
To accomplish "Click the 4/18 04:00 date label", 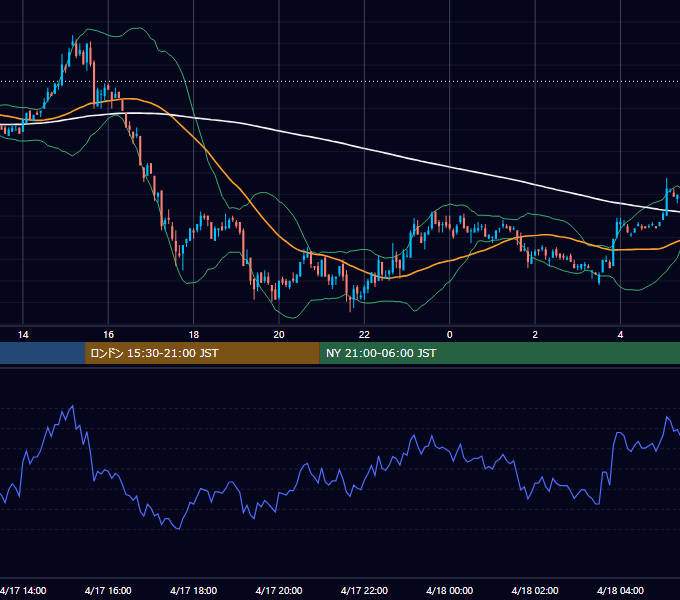I will [x=621, y=590].
